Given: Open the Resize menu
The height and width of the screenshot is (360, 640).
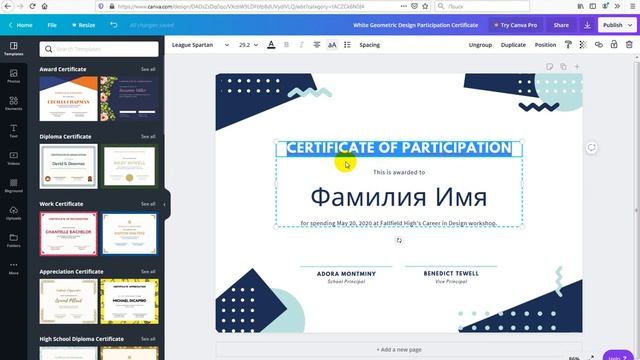Looking at the screenshot, I should [x=84, y=25].
